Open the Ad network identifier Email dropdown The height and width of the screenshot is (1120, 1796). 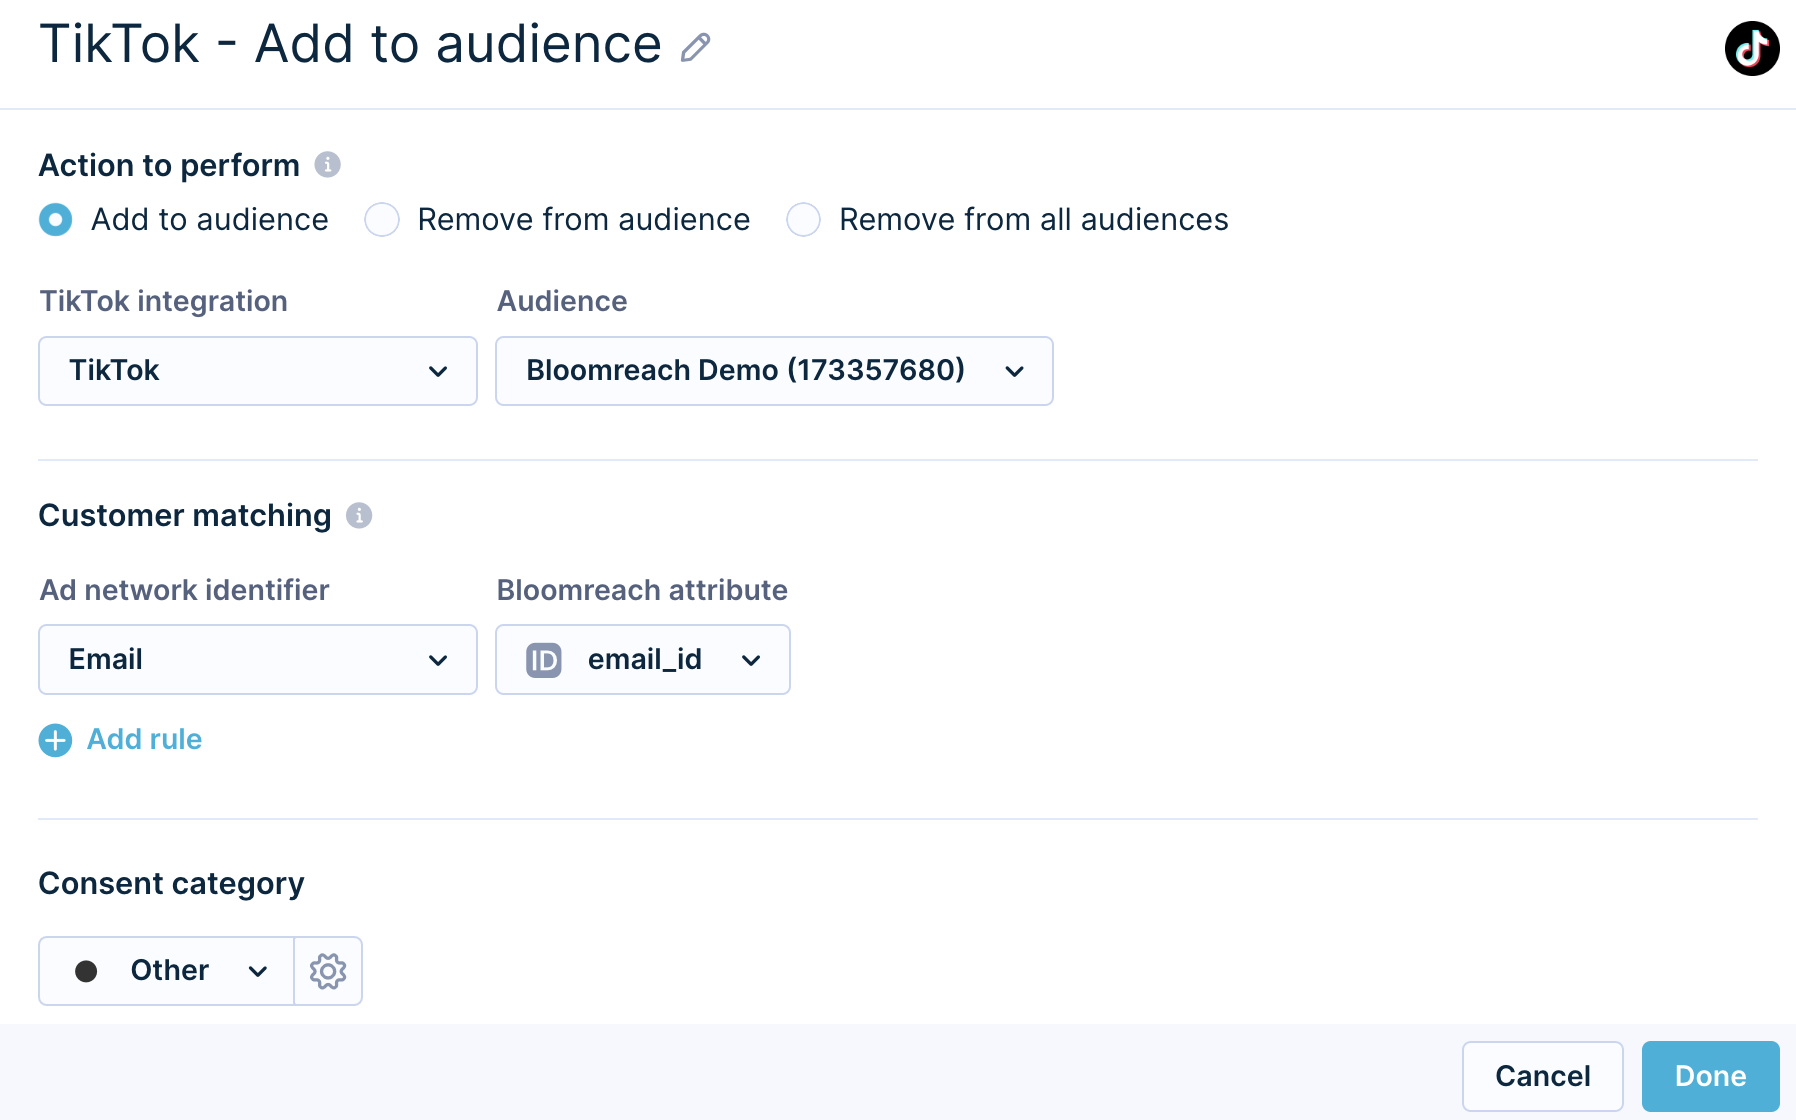(258, 660)
